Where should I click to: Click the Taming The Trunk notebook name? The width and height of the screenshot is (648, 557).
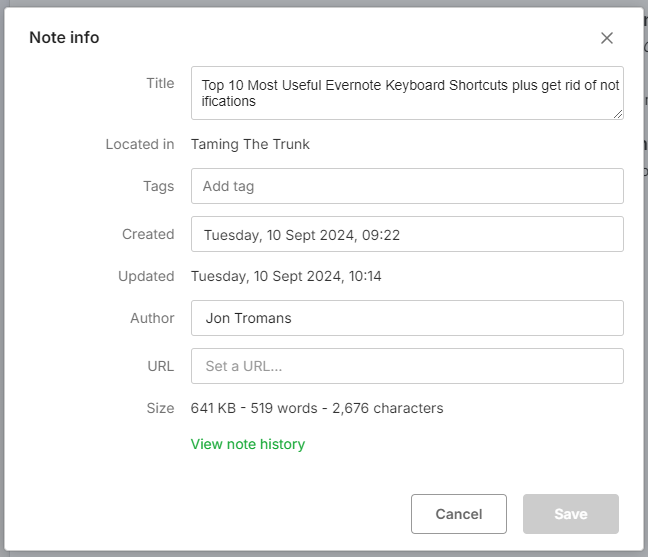click(x=250, y=144)
